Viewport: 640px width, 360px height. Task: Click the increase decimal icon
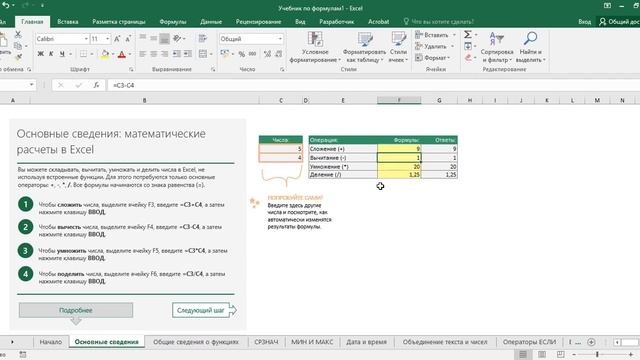(x=267, y=54)
